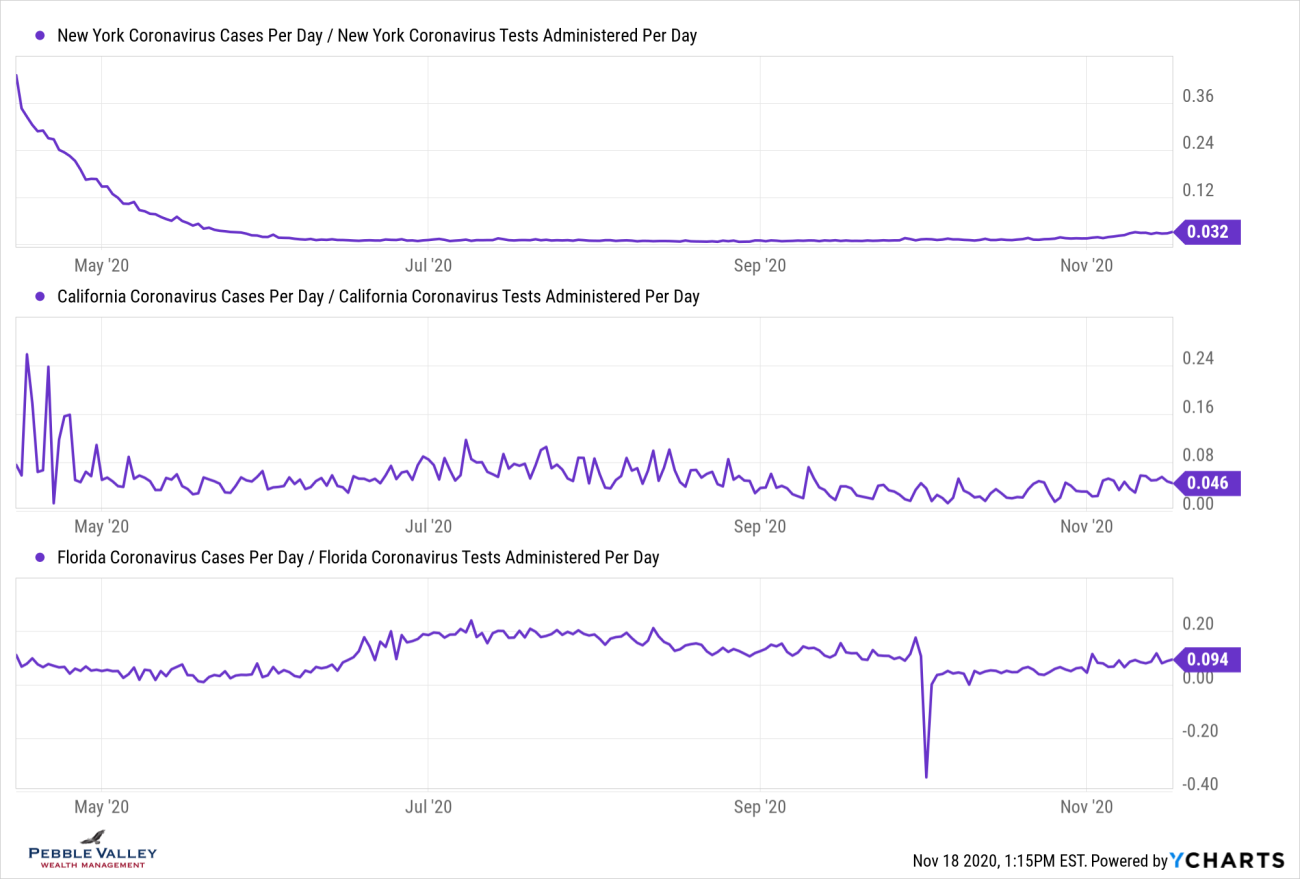Click the New York chart legend title text
1300x879 pixels.
[x=377, y=35]
